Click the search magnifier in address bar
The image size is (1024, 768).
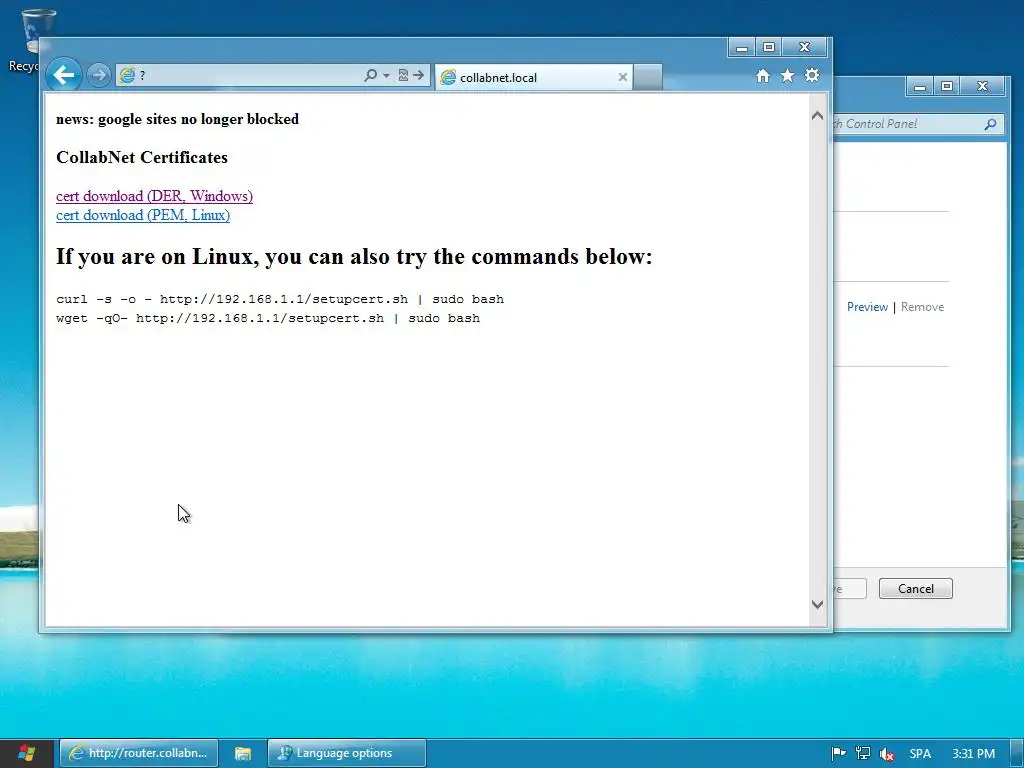point(370,75)
